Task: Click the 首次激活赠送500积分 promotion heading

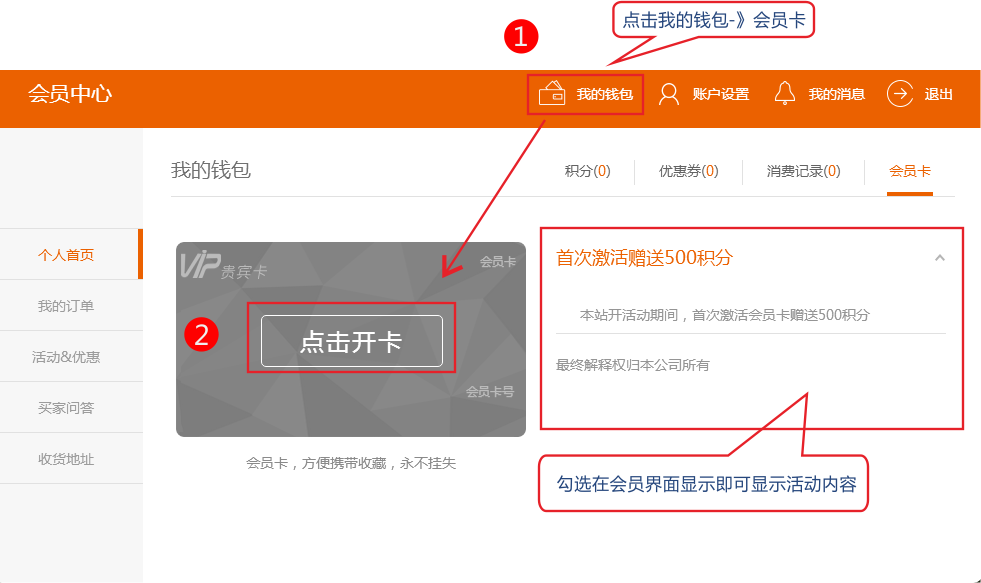Action: click(x=644, y=258)
